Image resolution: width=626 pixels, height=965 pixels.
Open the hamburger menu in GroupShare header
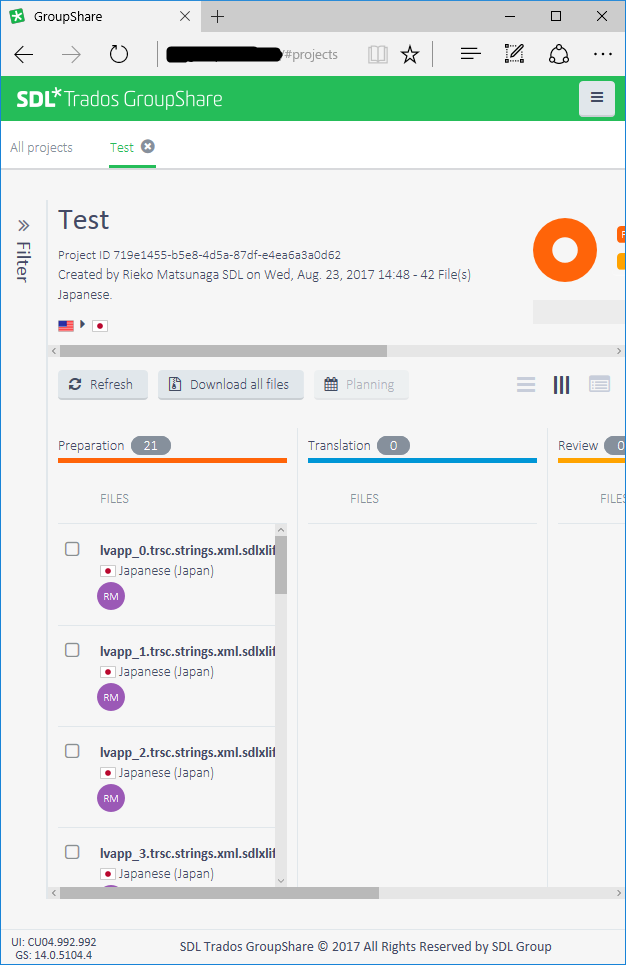tap(597, 98)
